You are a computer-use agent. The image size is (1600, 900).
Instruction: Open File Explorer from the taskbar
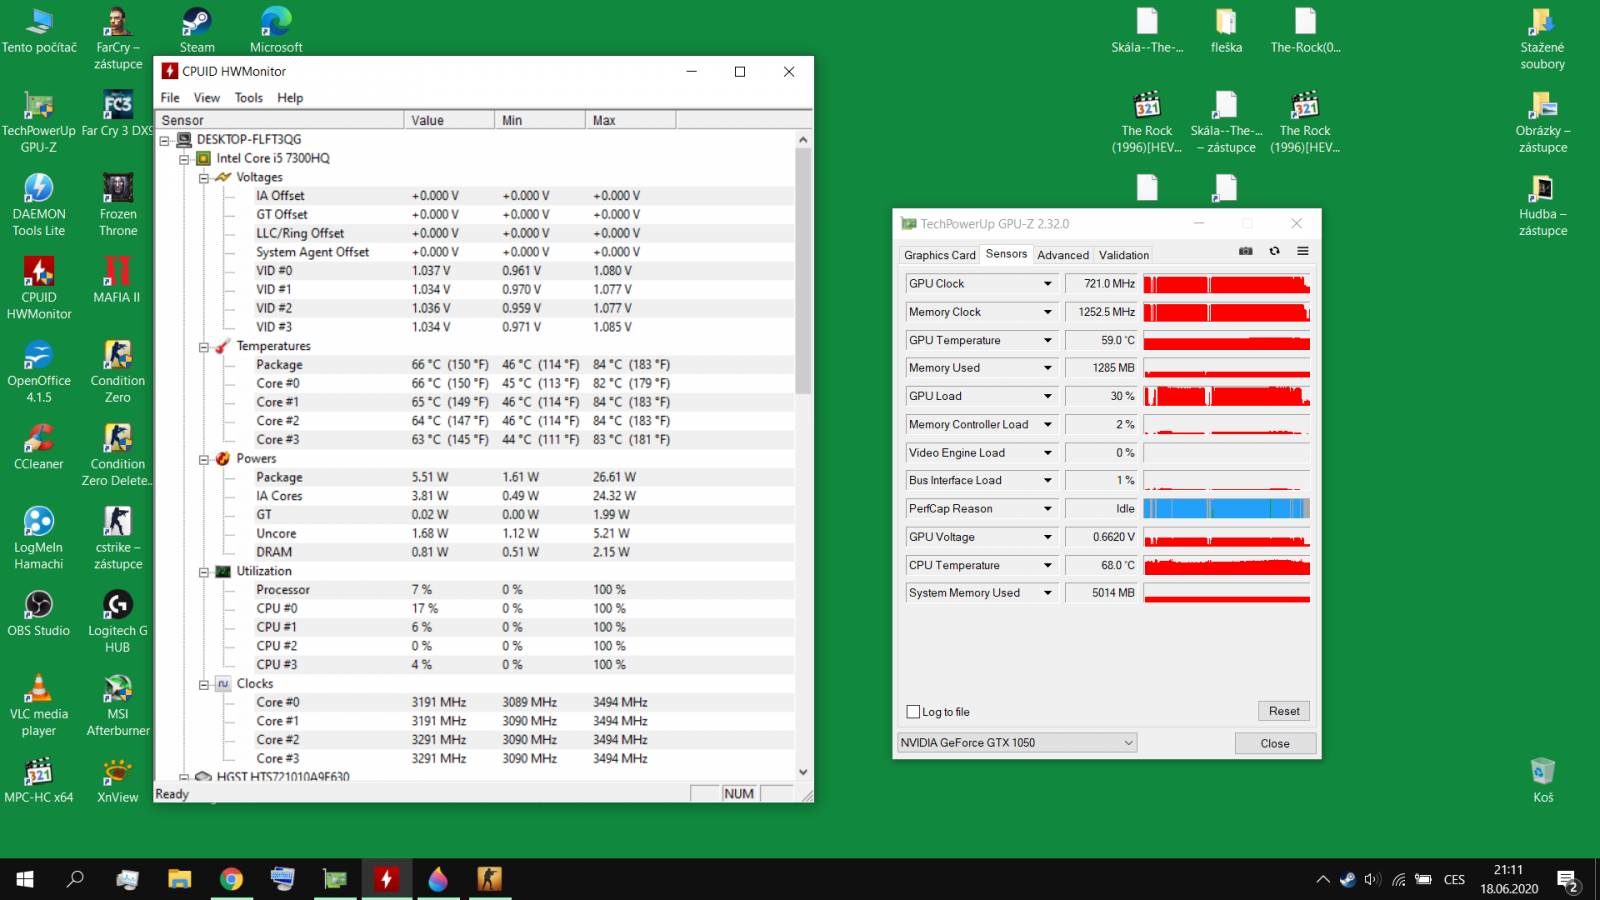(x=179, y=879)
